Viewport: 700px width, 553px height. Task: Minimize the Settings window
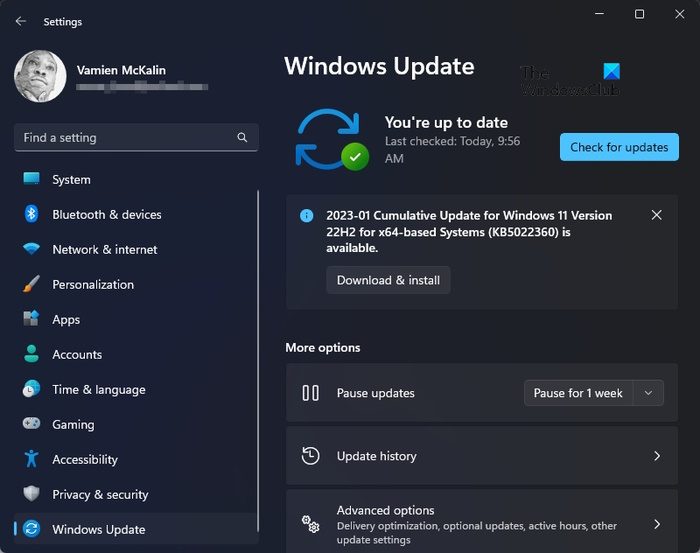point(599,14)
